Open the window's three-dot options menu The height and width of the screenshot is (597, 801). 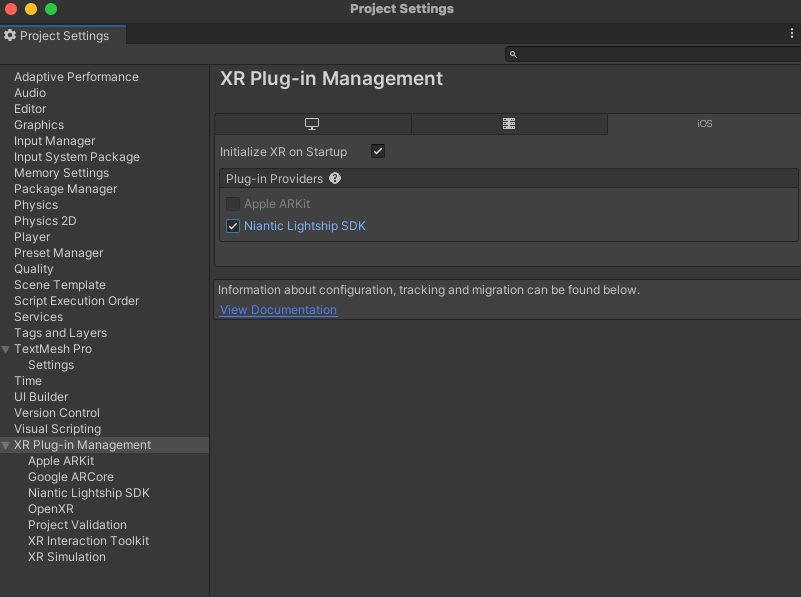[792, 34]
